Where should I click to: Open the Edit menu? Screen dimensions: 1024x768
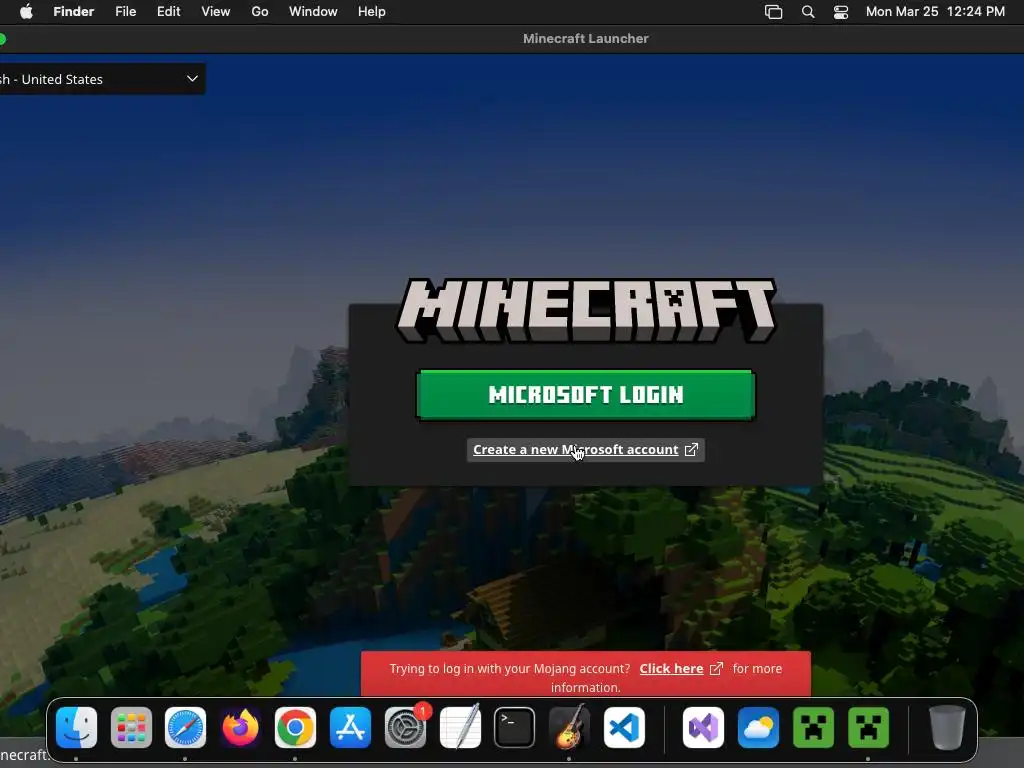pos(168,11)
